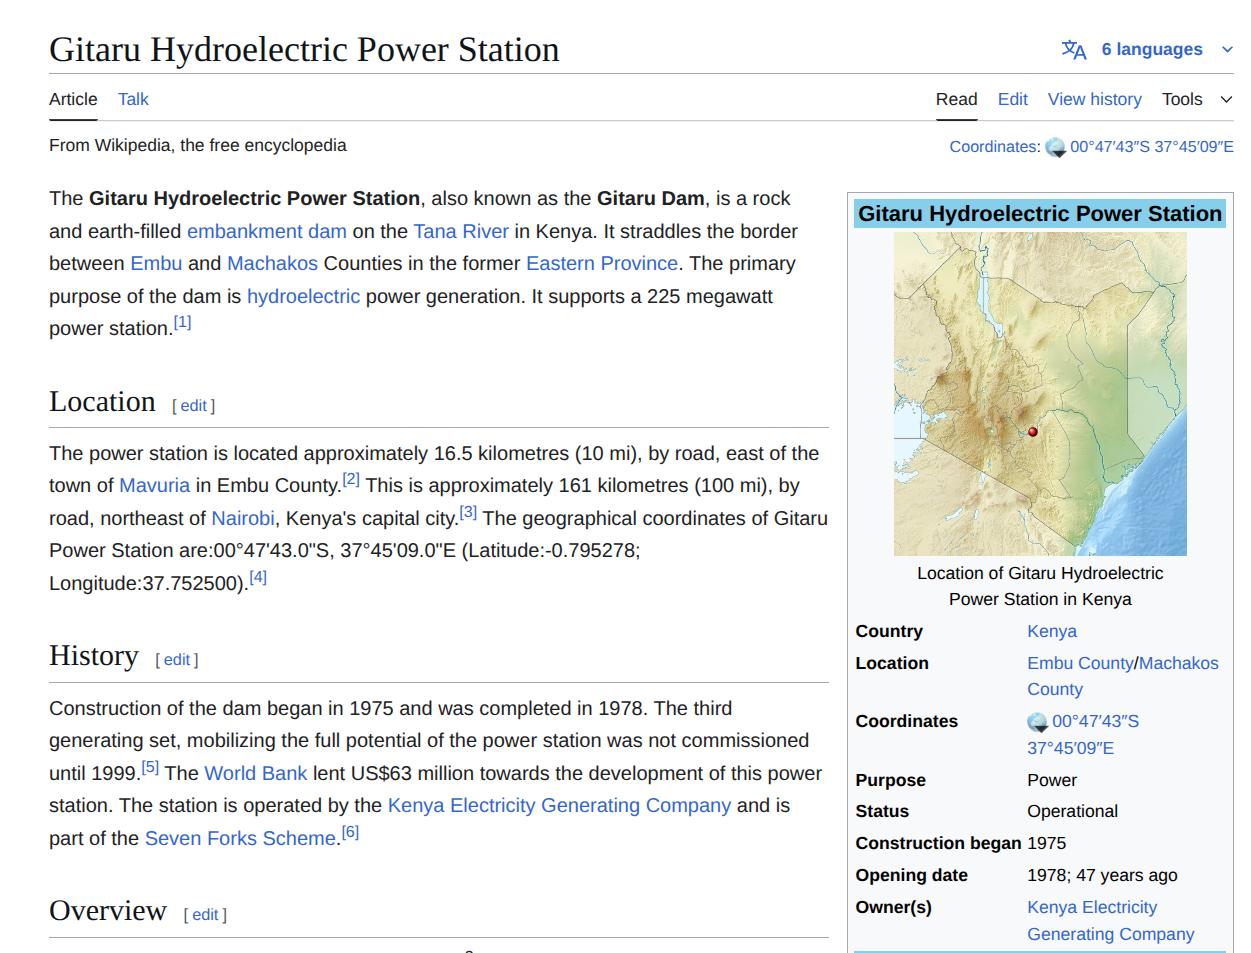The width and height of the screenshot is (1251, 953).
Task: Jump to citation [2]
Action: click(x=351, y=479)
